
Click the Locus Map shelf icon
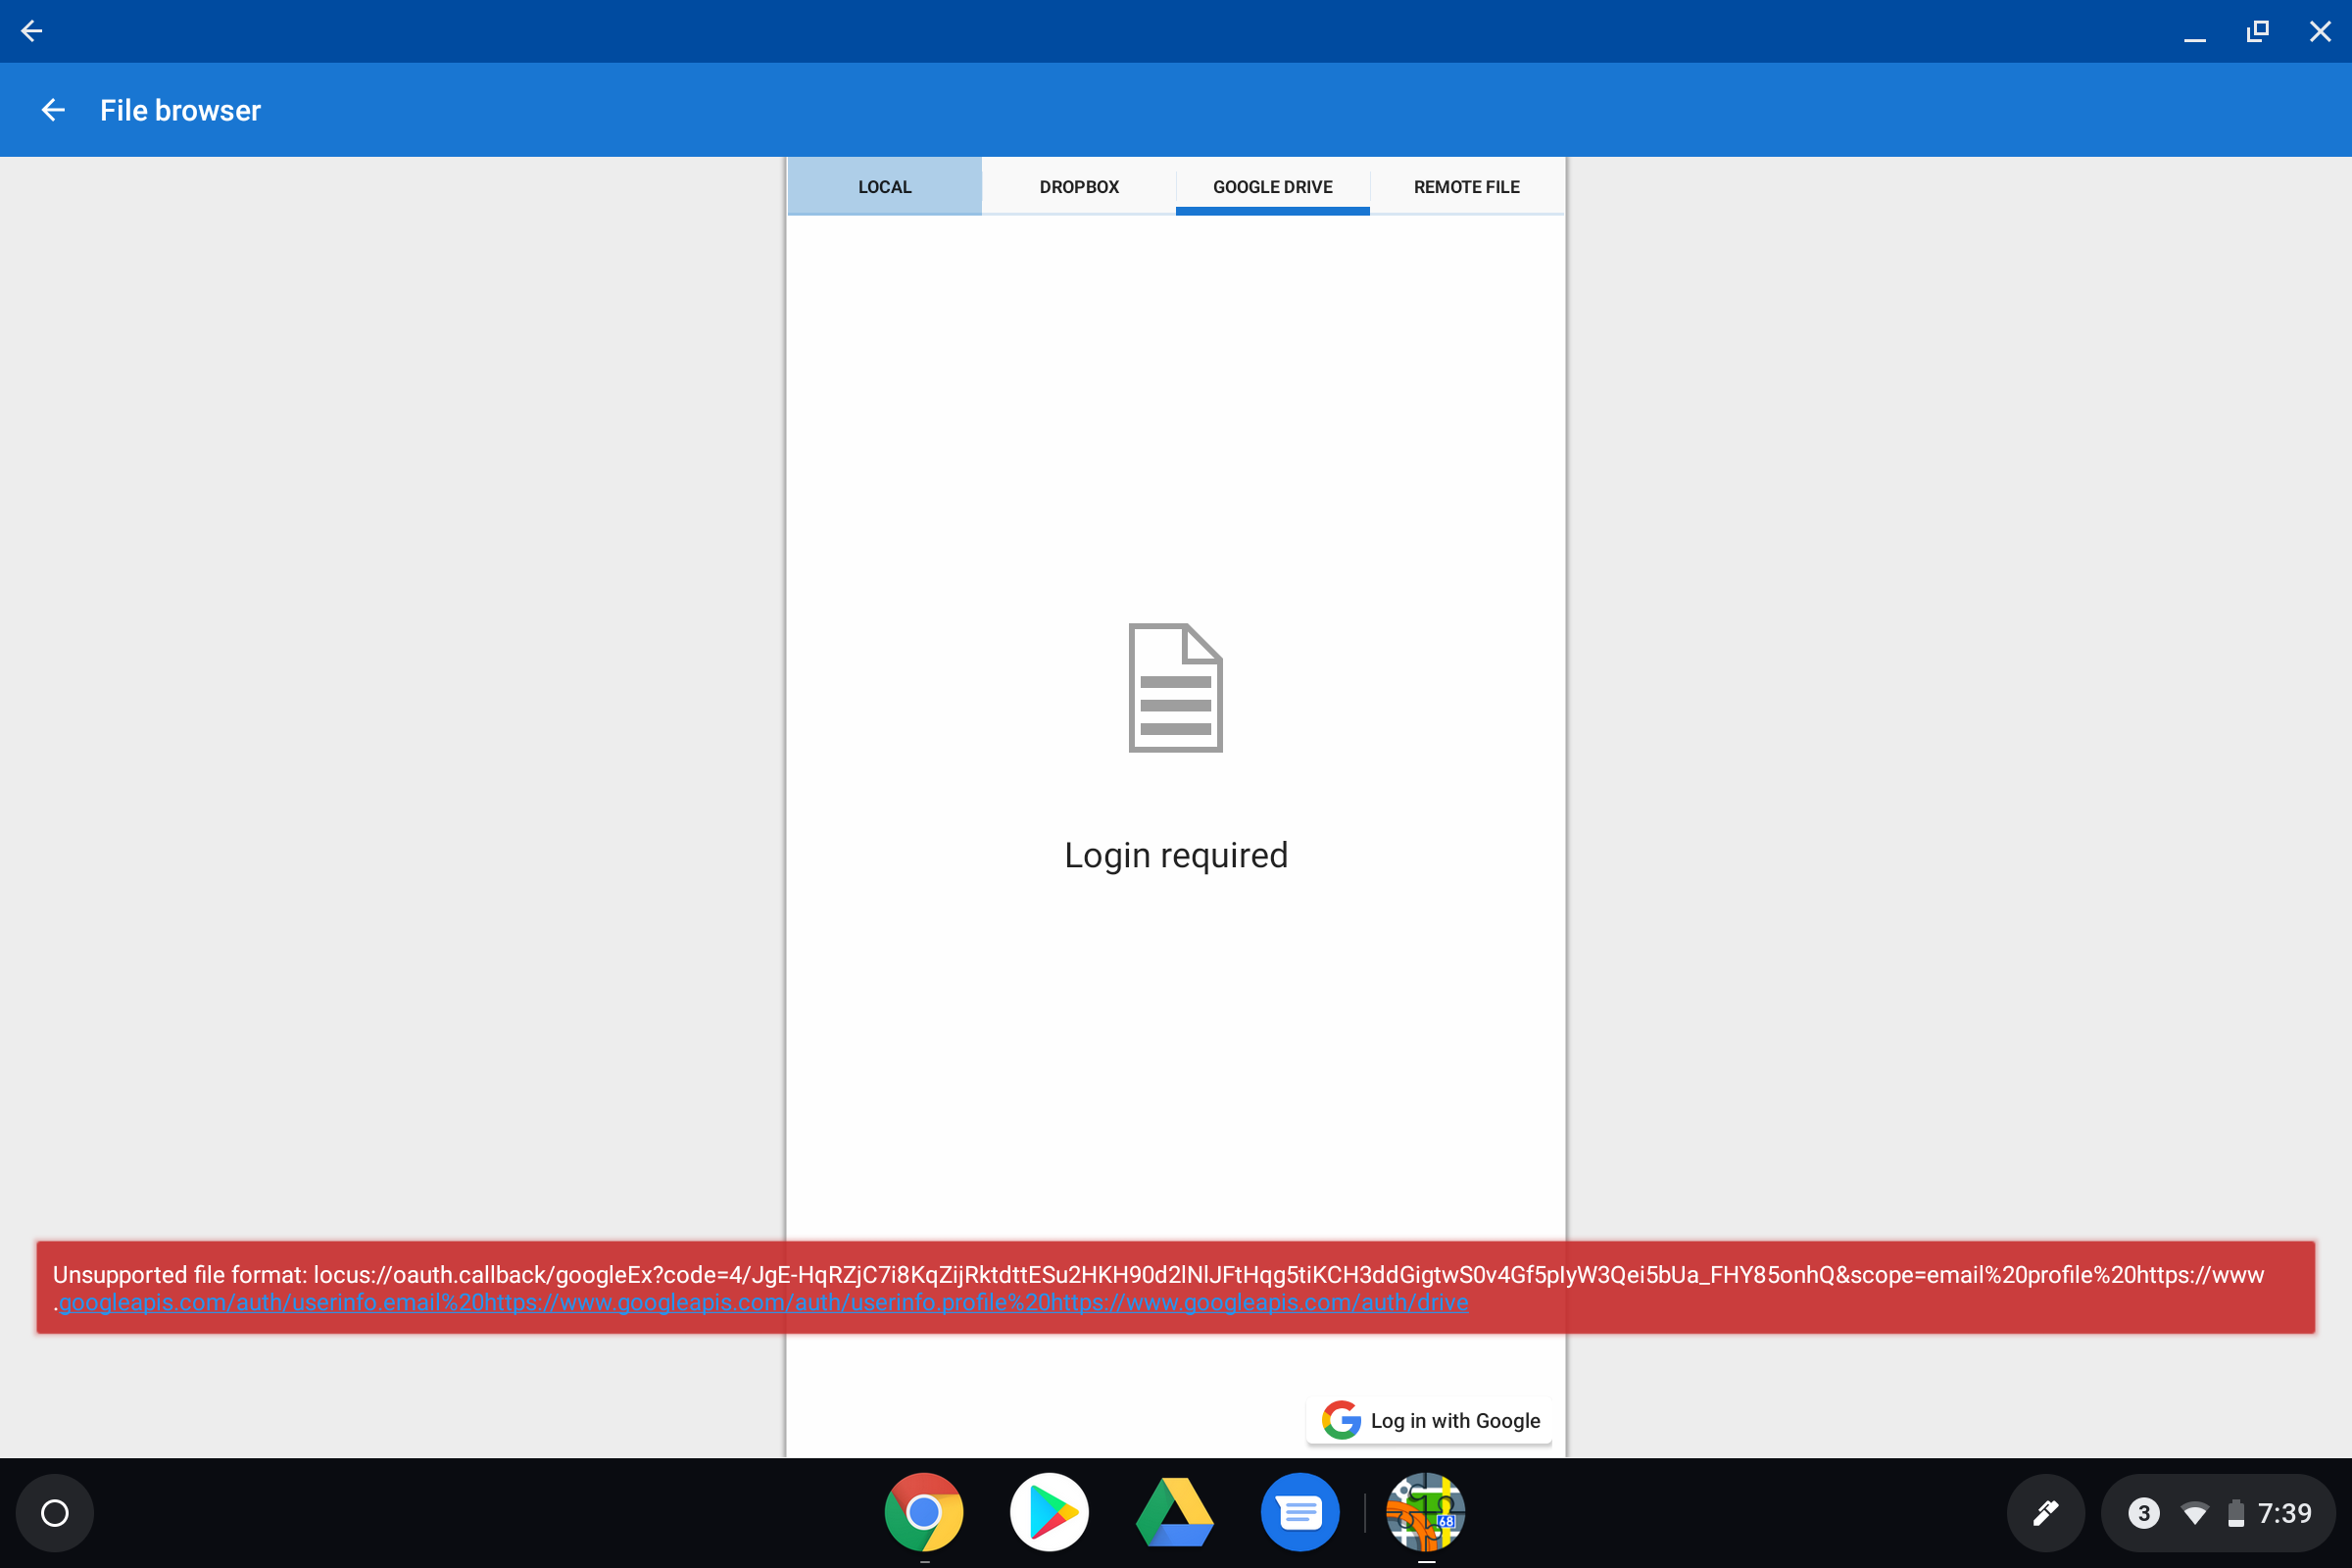point(1425,1512)
